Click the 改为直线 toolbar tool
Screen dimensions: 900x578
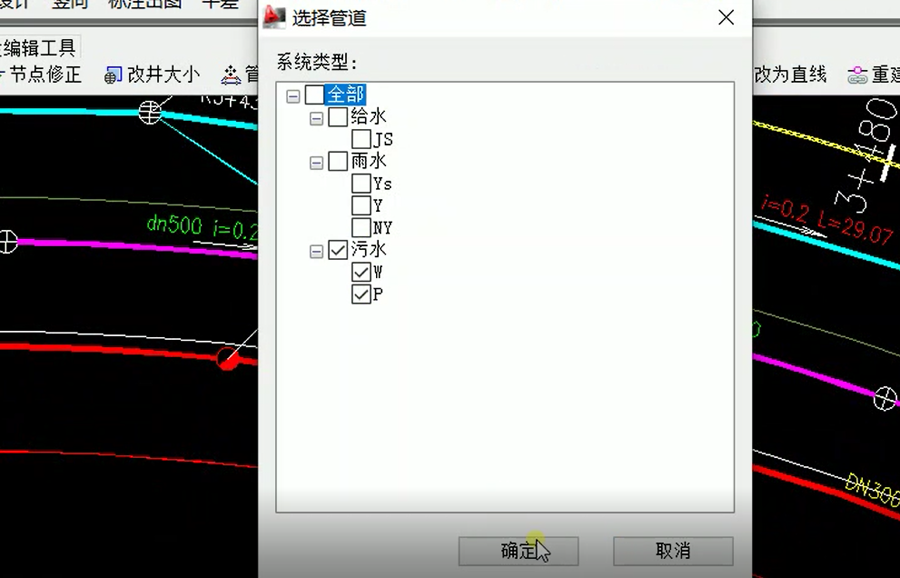[x=790, y=75]
